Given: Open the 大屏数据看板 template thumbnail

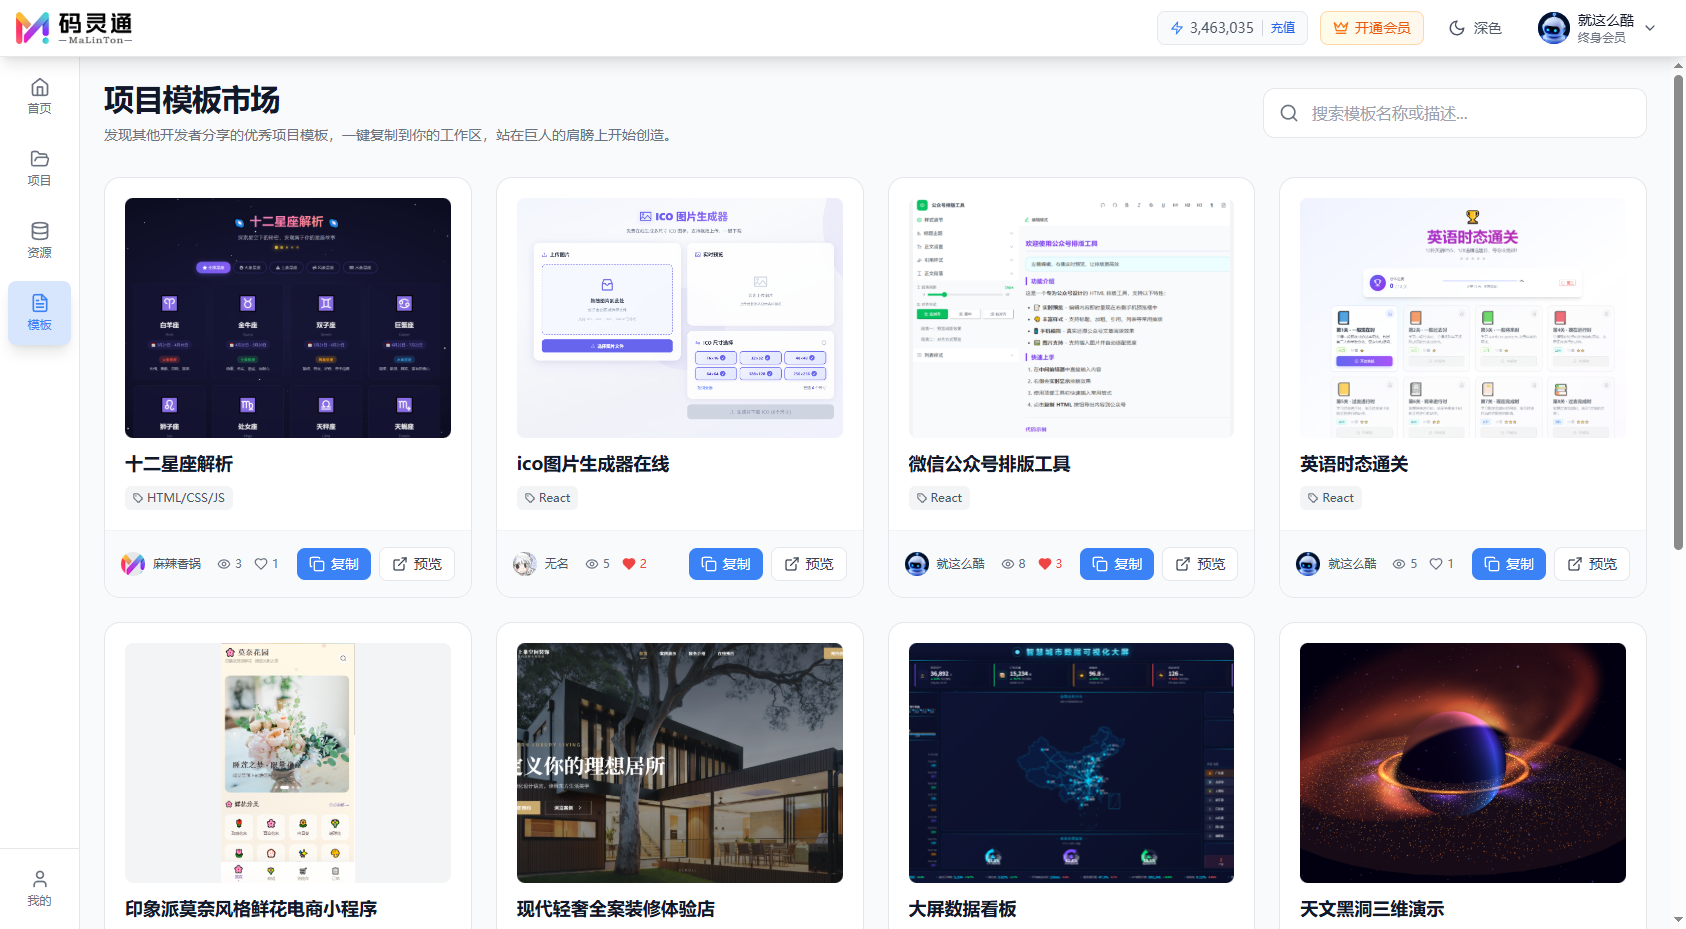Looking at the screenshot, I should [x=1071, y=763].
